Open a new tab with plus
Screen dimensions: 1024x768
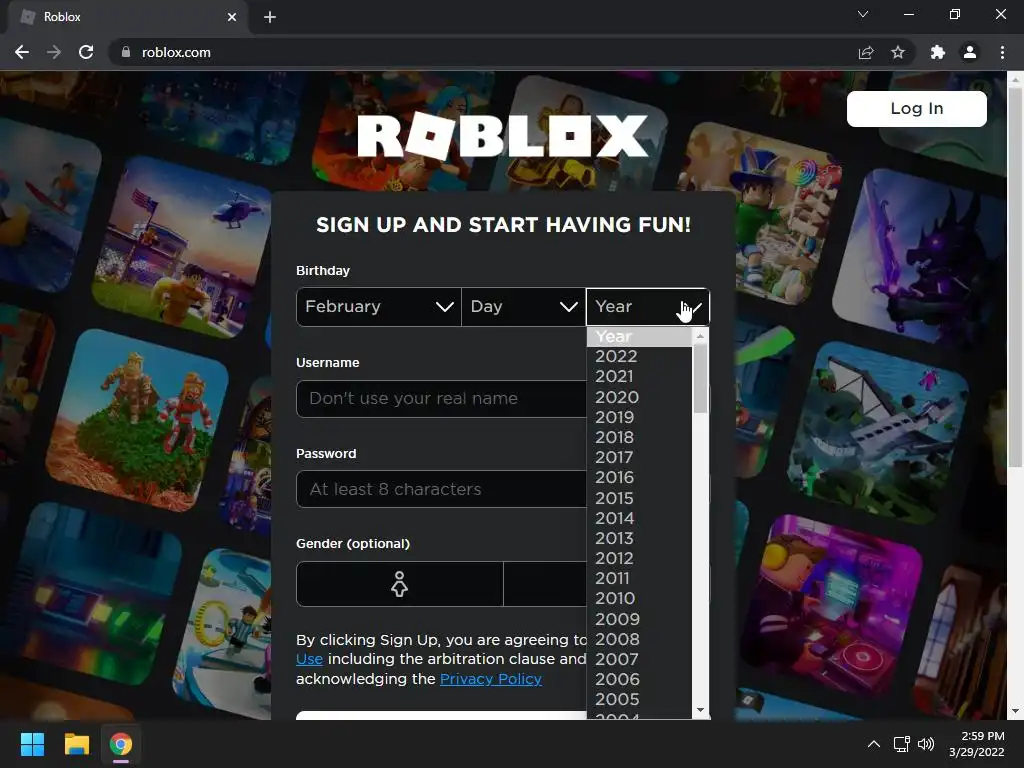270,17
